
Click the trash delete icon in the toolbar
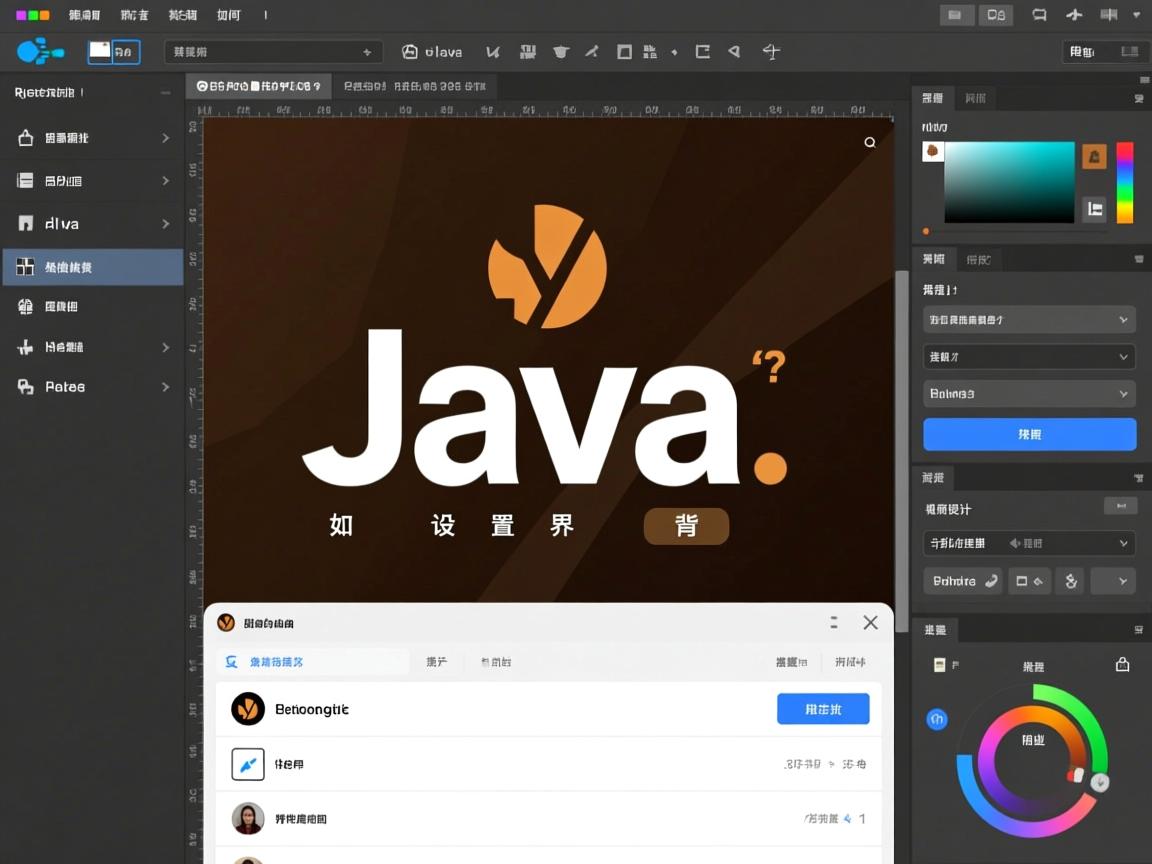coord(560,51)
